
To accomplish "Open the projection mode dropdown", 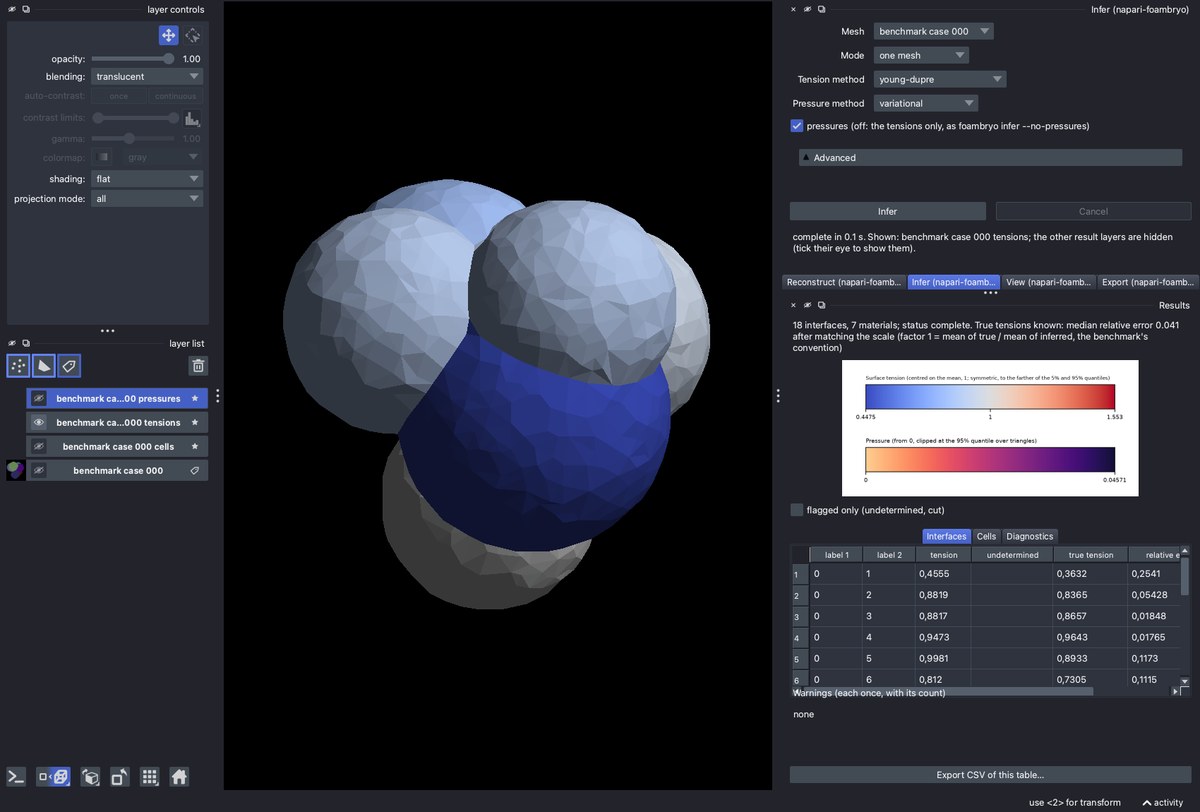I will [147, 199].
